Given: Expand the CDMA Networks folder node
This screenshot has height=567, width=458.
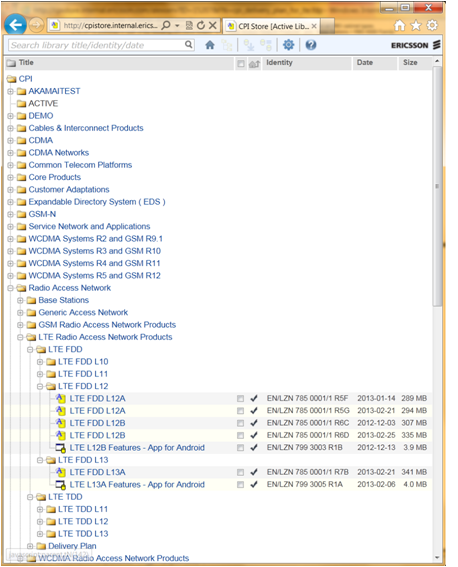Looking at the screenshot, I should [10, 153].
